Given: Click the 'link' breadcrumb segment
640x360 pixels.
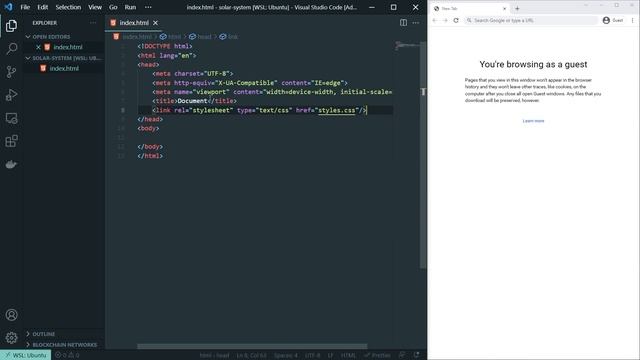Looking at the screenshot, I should pyautogui.click(x=229, y=37).
